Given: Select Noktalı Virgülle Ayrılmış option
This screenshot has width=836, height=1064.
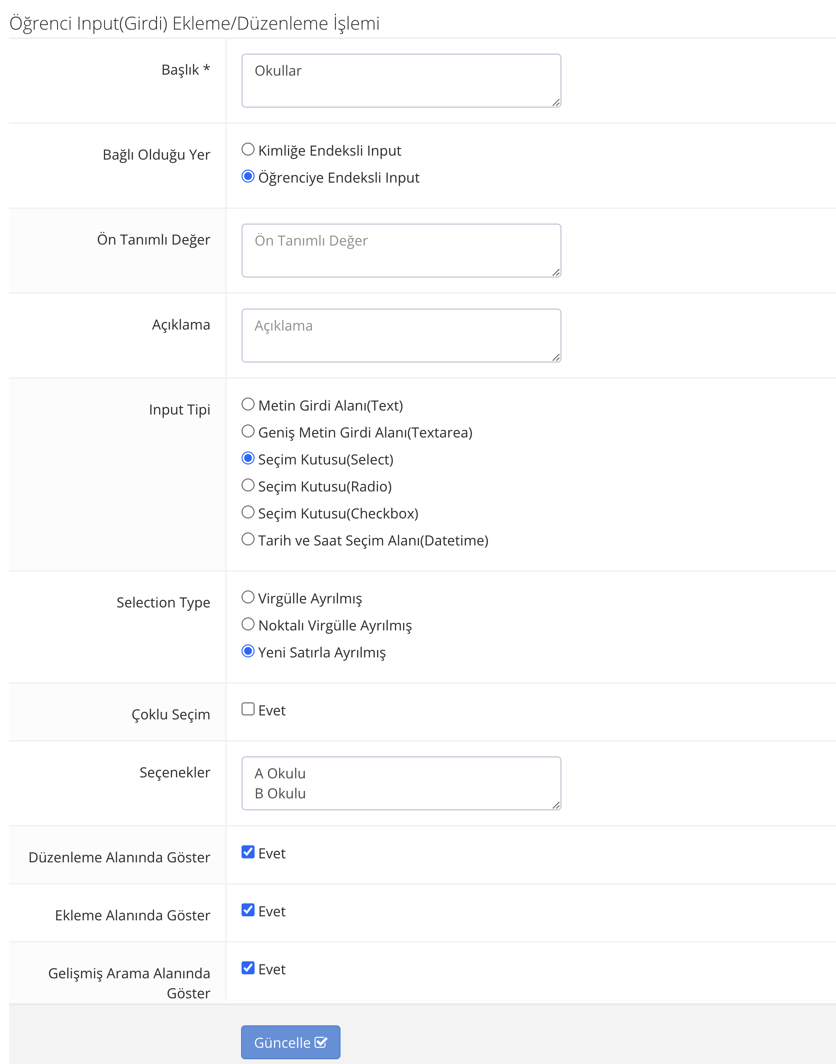Looking at the screenshot, I should [248, 625].
